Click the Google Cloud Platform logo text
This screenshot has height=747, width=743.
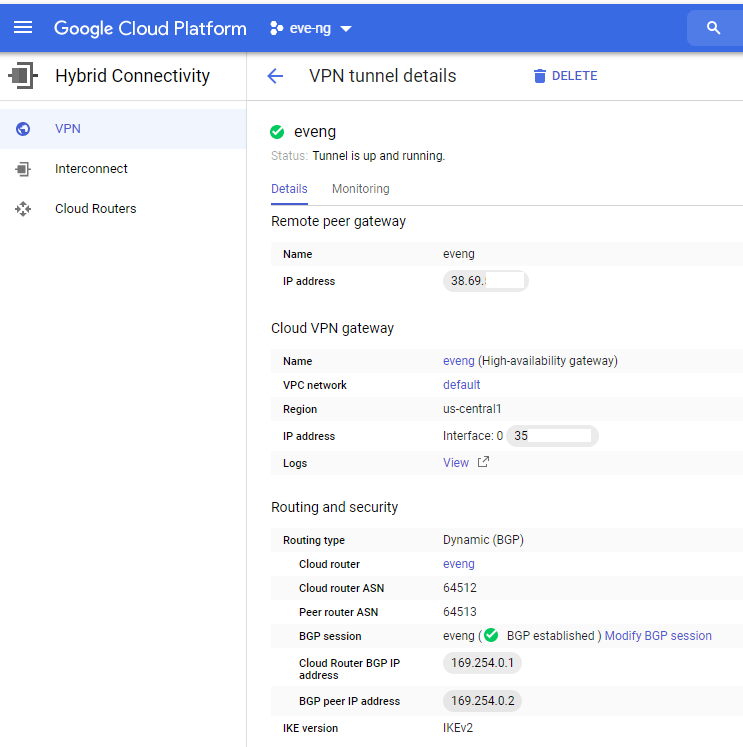coord(151,29)
